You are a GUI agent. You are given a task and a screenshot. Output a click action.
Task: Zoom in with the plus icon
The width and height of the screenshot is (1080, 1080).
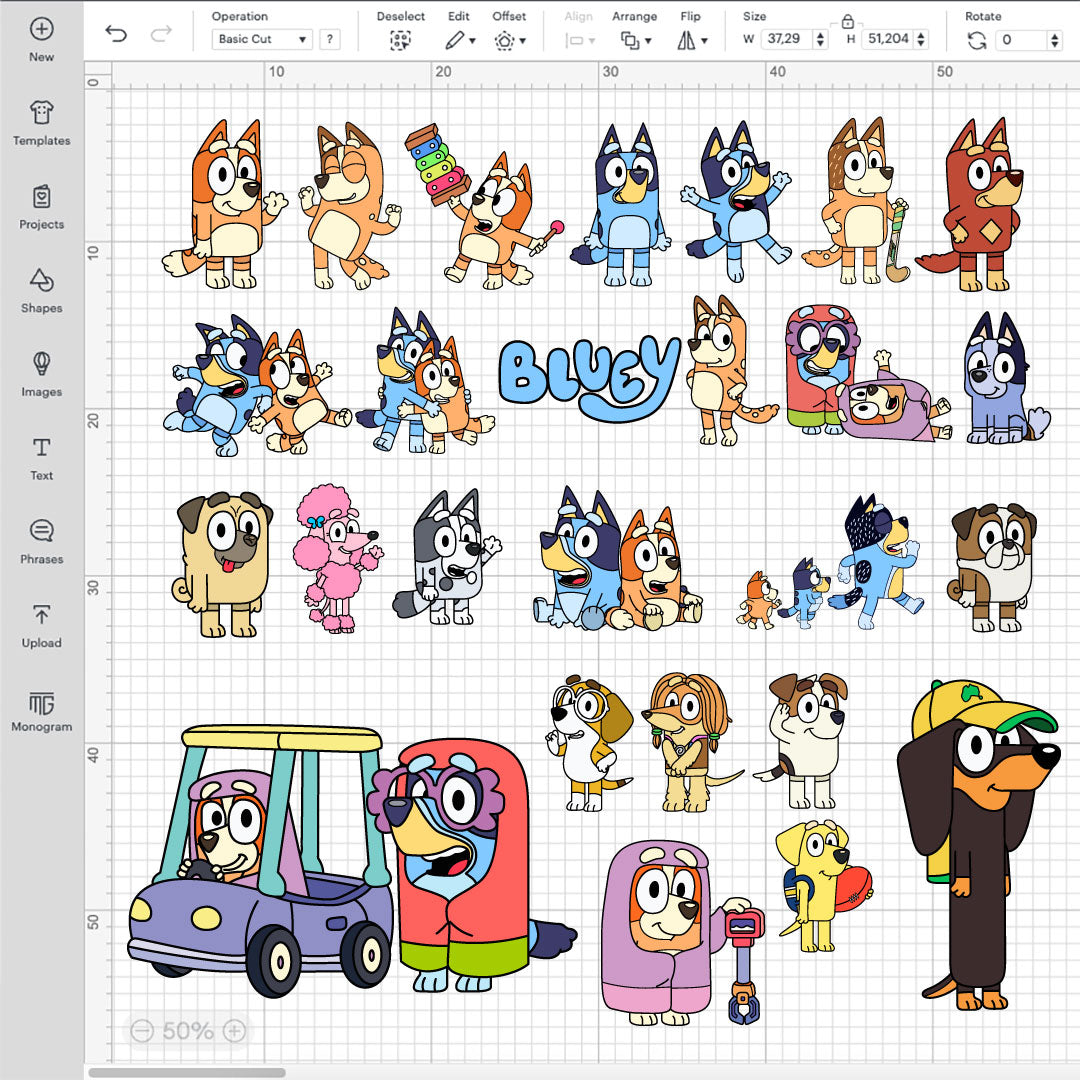tap(234, 1030)
